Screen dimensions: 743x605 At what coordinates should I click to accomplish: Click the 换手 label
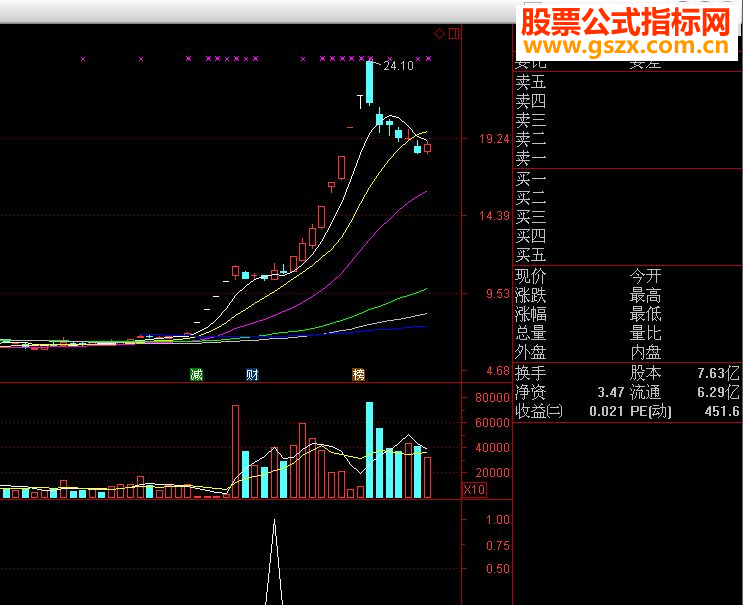(x=531, y=373)
